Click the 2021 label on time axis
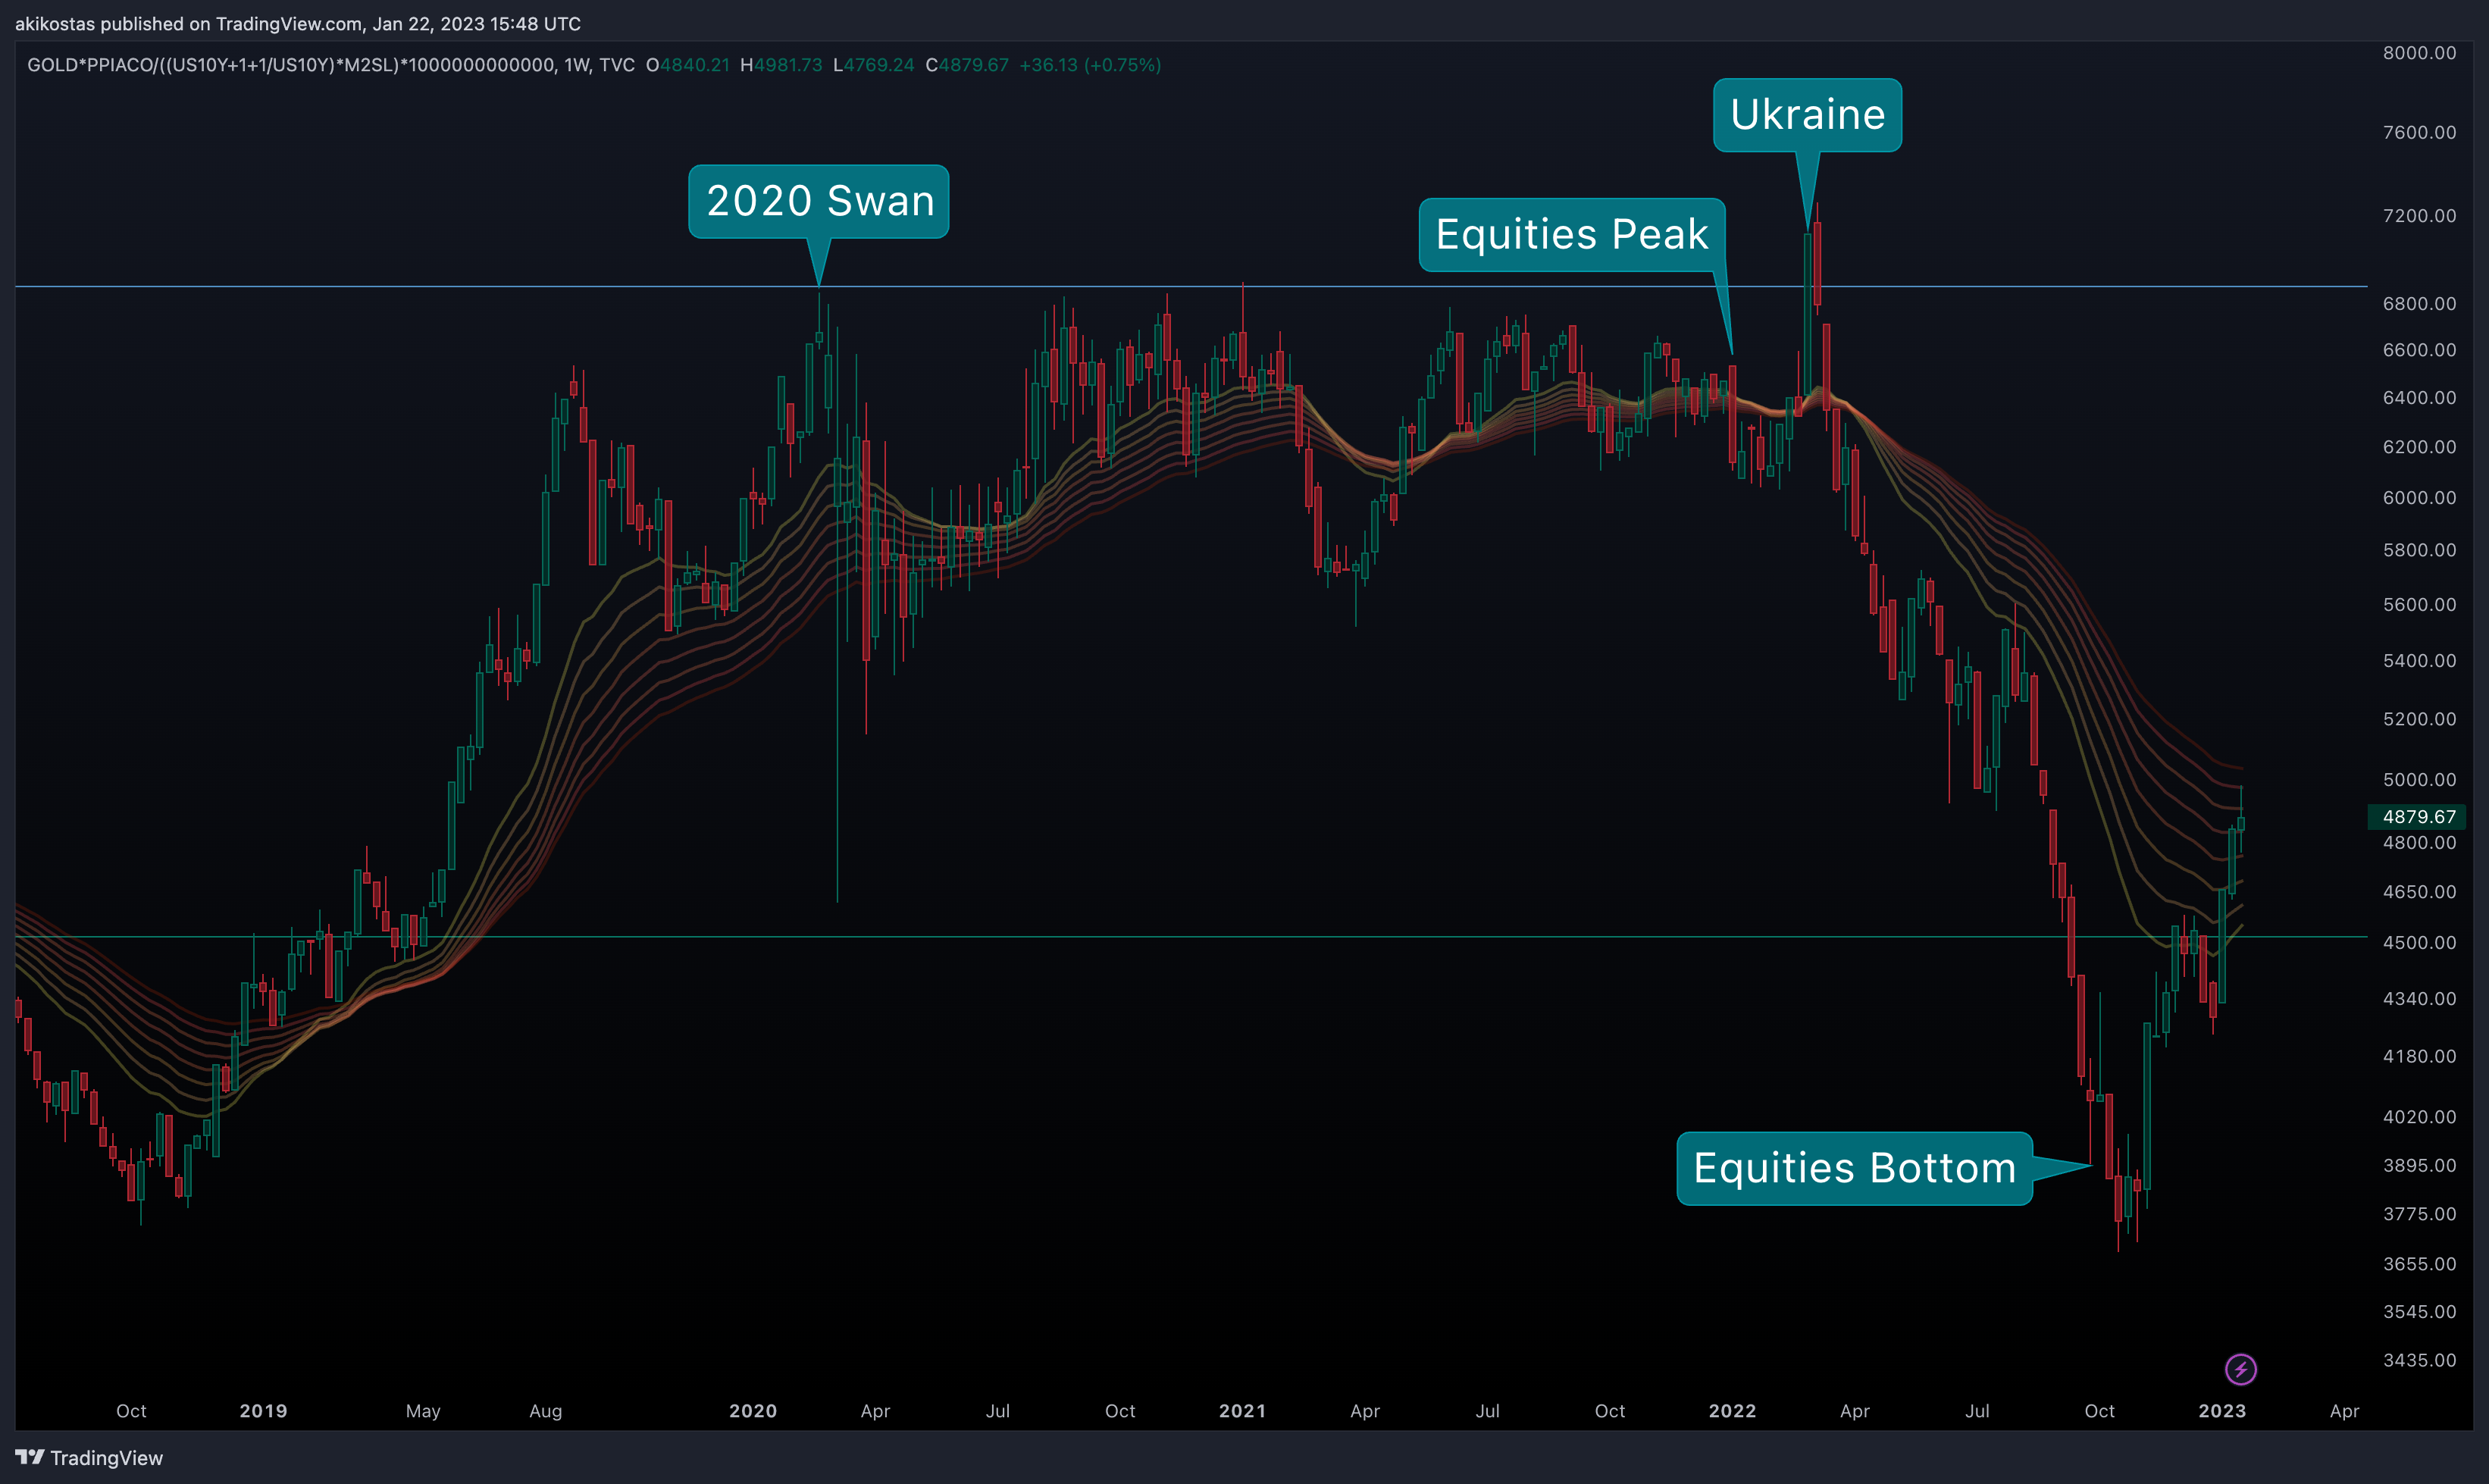The image size is (2489, 1484). tap(1242, 1411)
